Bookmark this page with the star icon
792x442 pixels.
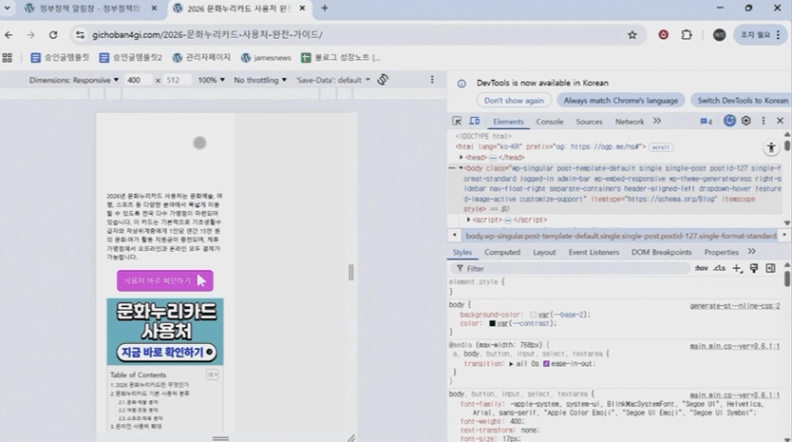(x=632, y=34)
